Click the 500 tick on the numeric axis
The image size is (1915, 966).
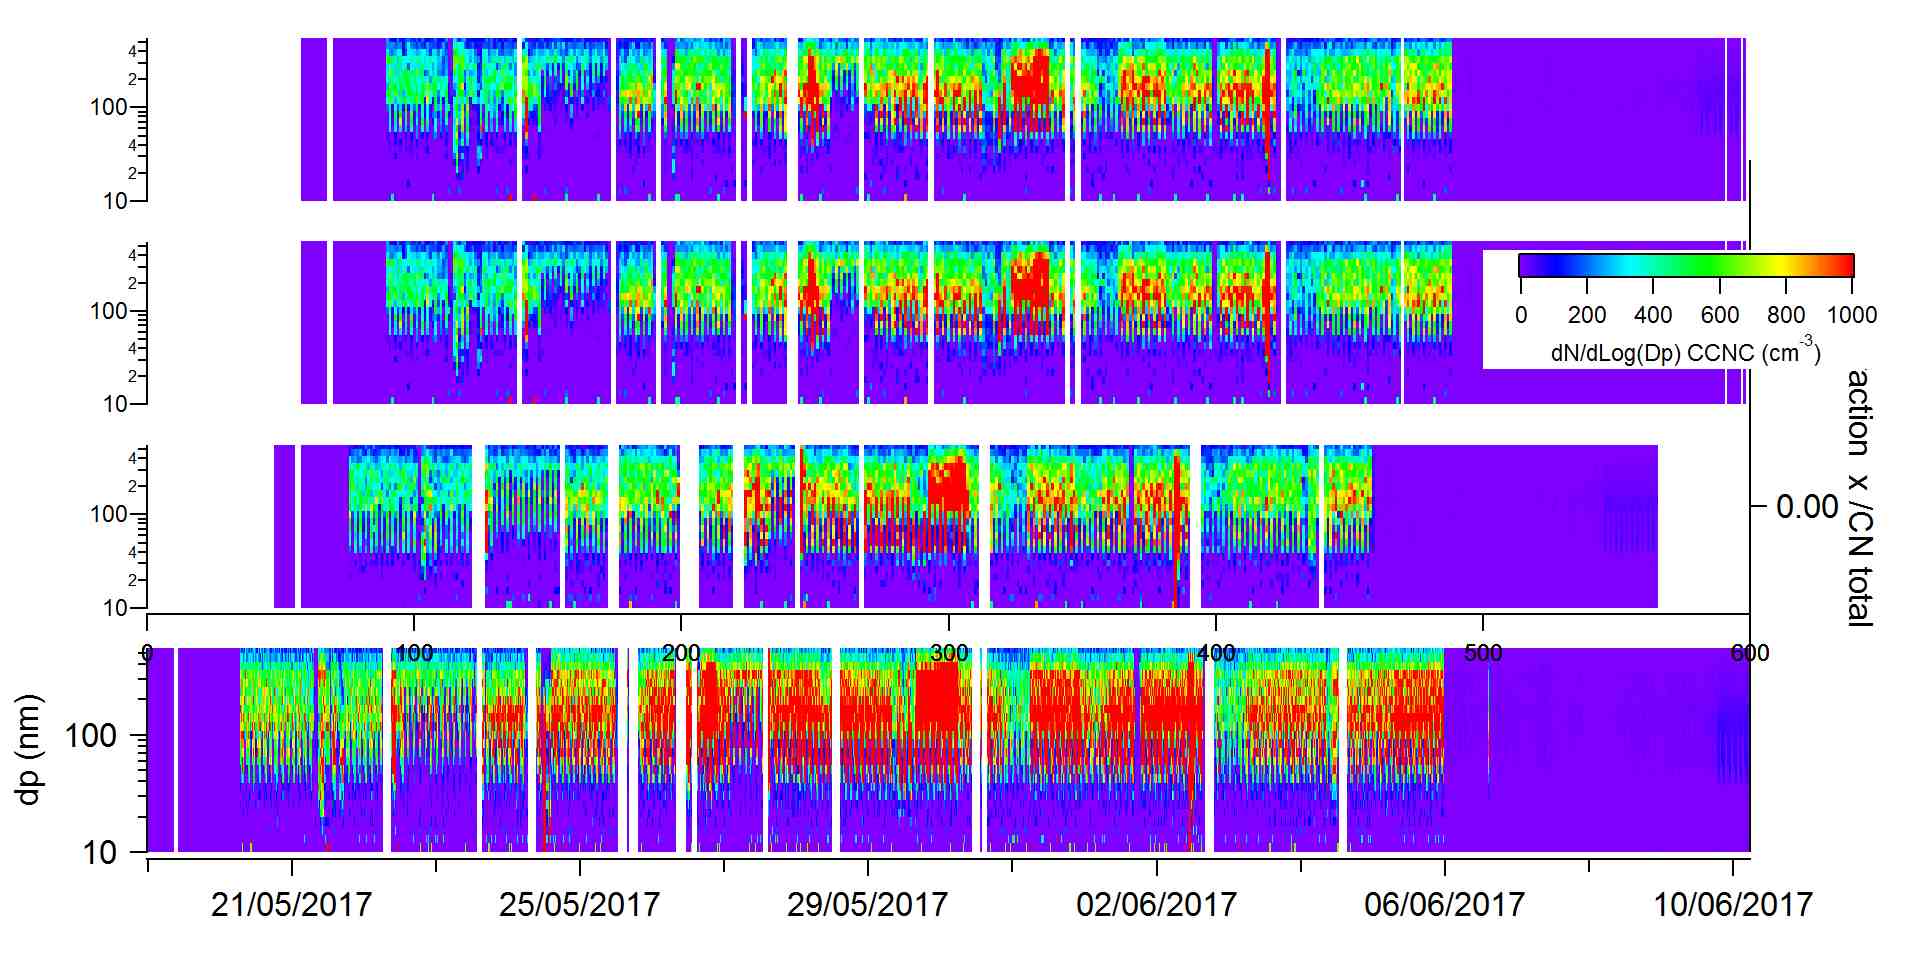(x=1483, y=653)
